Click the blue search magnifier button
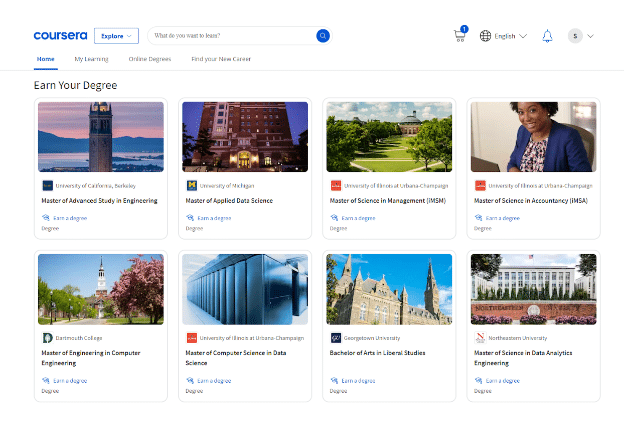The width and height of the screenshot is (624, 446). point(323,36)
